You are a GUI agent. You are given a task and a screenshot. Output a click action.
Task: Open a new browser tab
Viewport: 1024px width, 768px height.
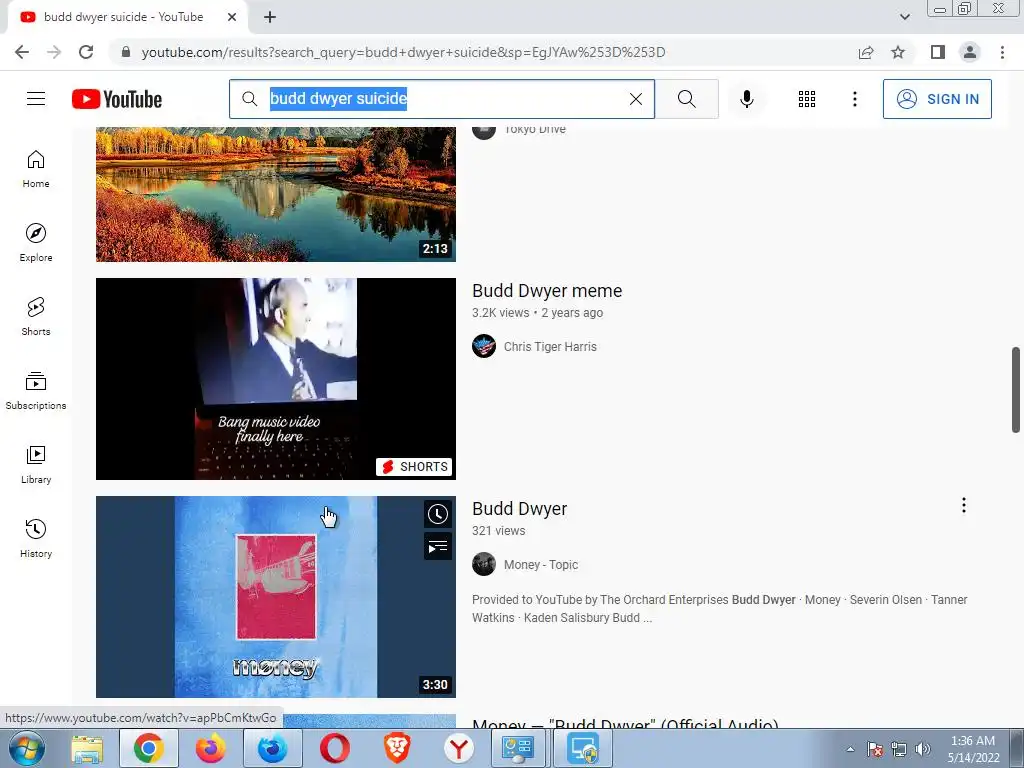click(270, 17)
